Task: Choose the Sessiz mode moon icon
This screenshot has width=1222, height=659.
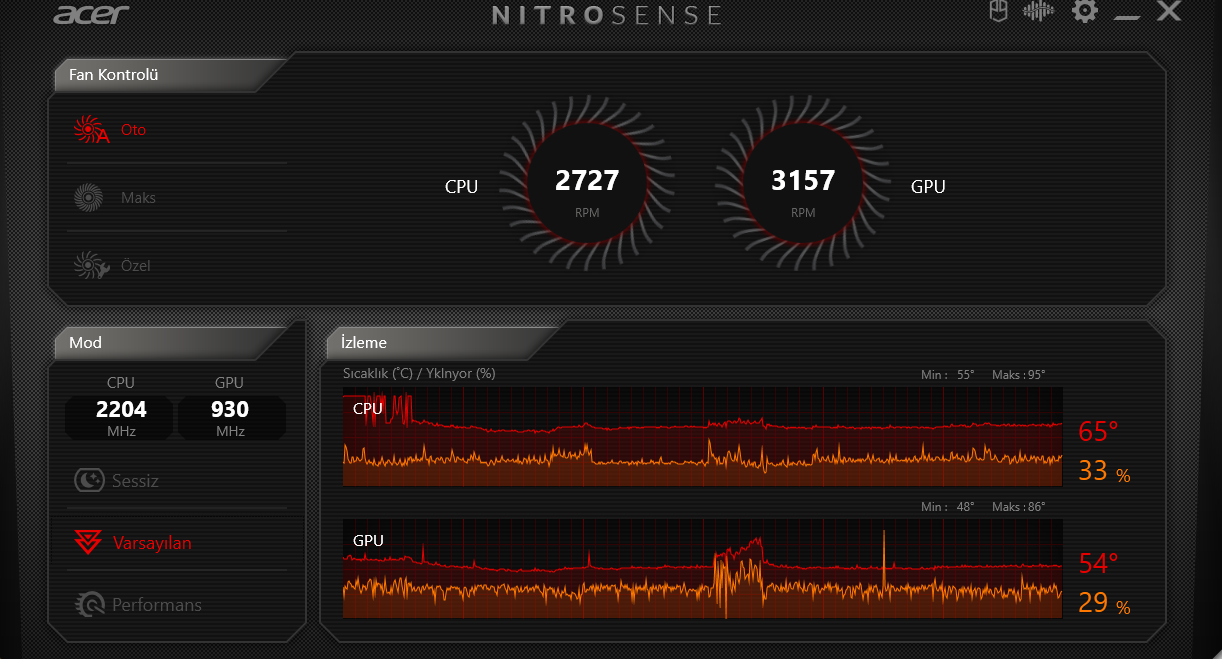Action: click(89, 481)
